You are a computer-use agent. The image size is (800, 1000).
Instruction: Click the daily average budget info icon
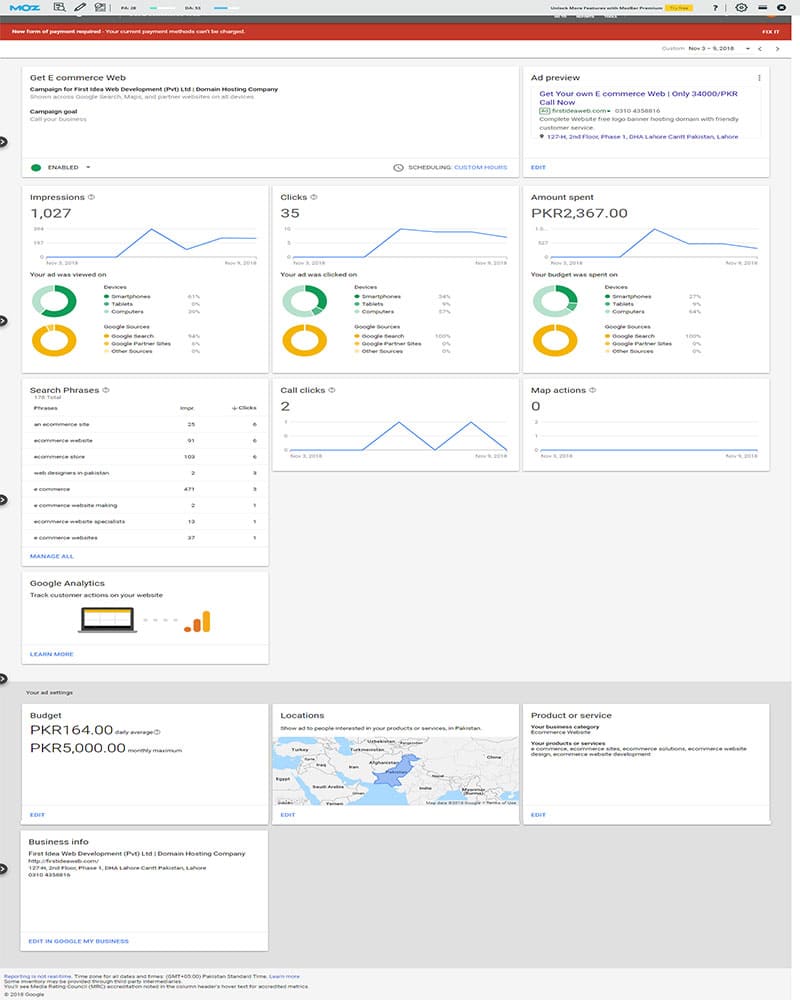coord(157,732)
